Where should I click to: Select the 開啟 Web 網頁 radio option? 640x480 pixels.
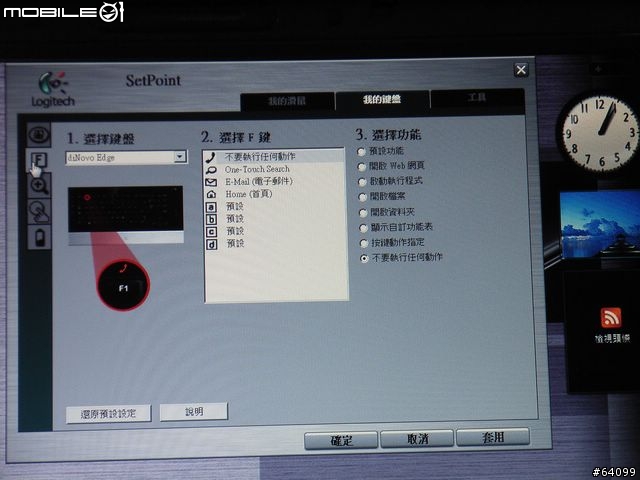coord(362,167)
